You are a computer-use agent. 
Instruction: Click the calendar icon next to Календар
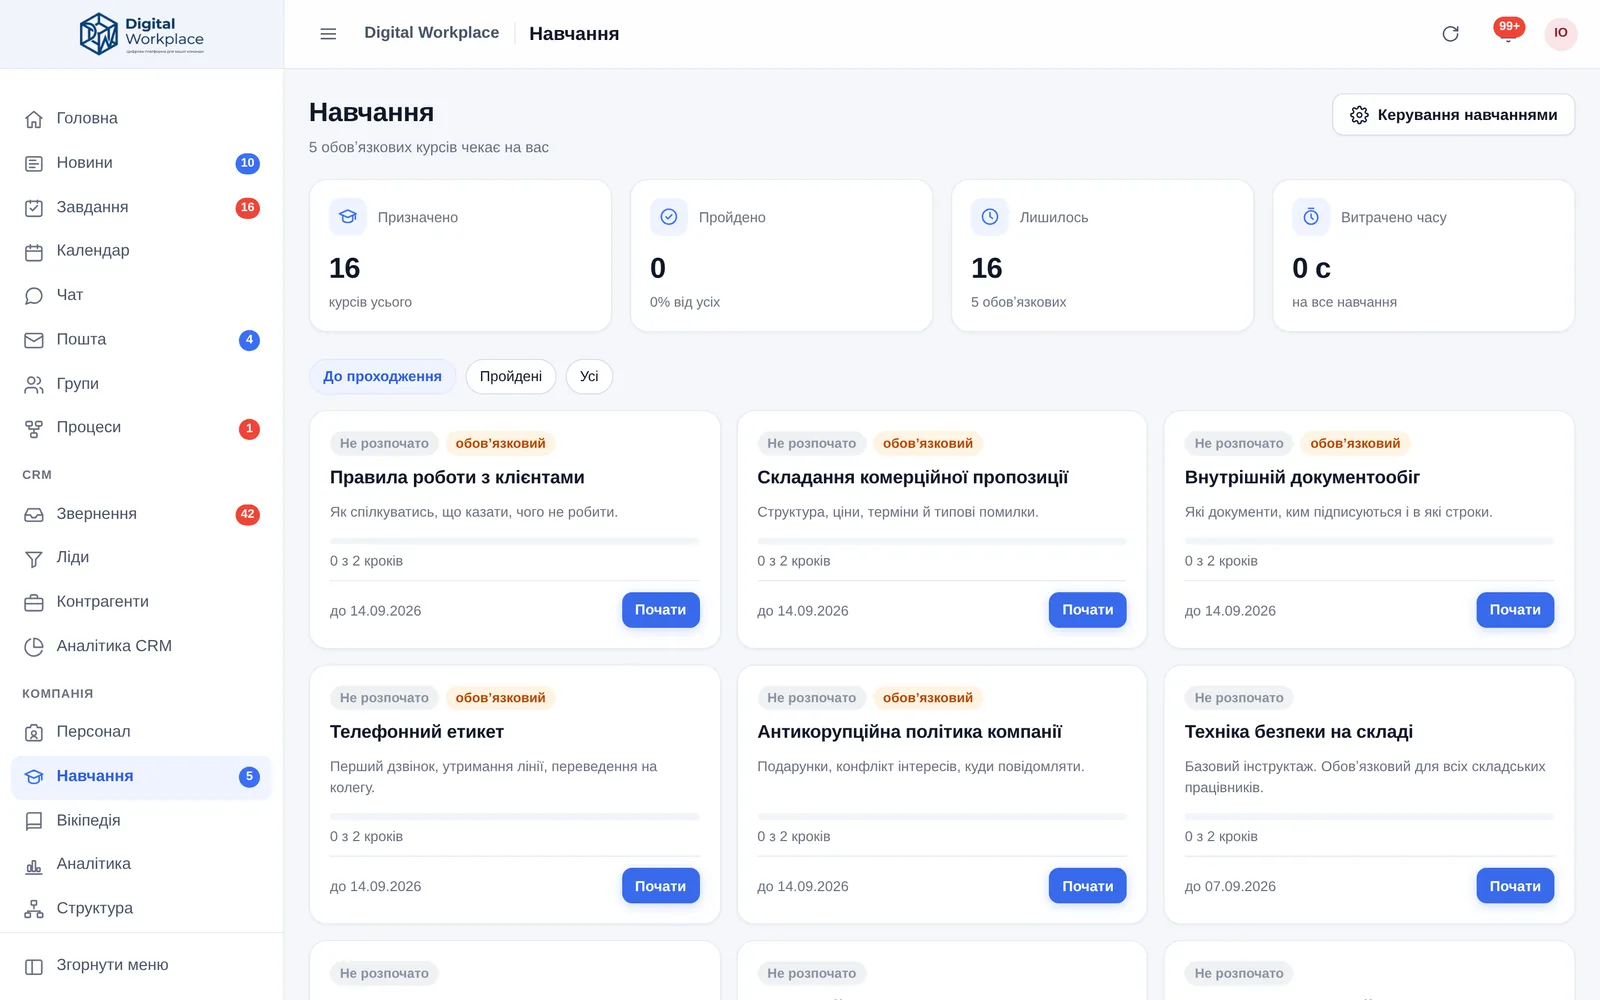[x=34, y=252]
